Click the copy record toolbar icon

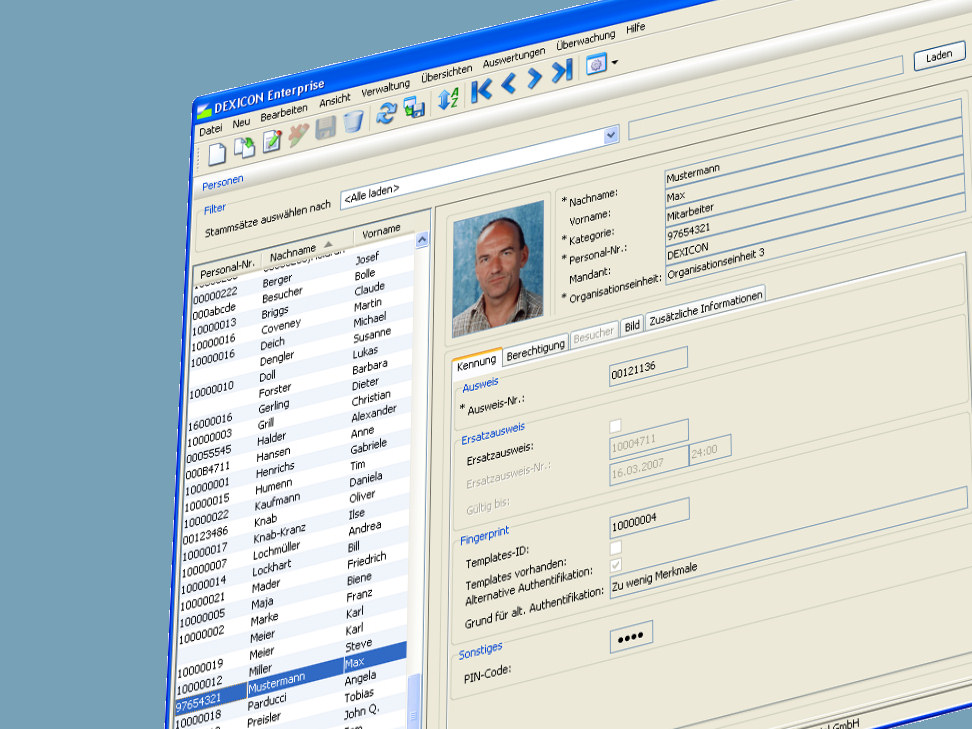pos(244,146)
